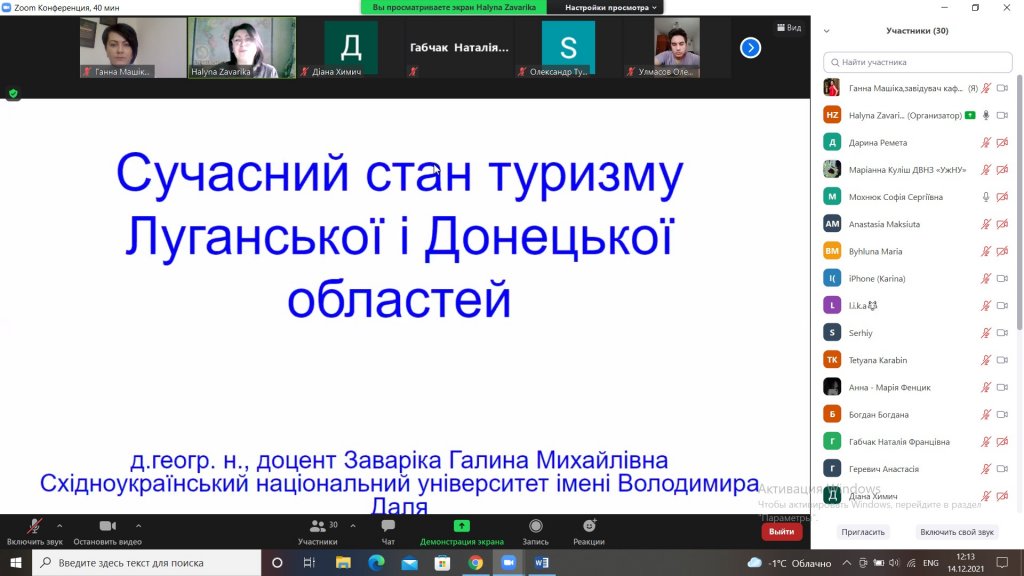Select Діана Химич video tile
Screen dimensions: 1024x576
pyautogui.click(x=351, y=48)
